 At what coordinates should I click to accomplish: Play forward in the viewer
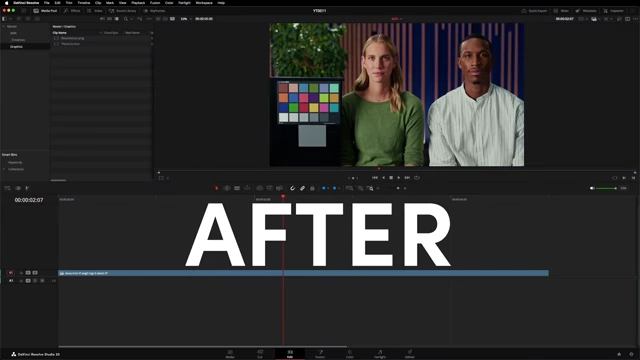[x=399, y=178]
